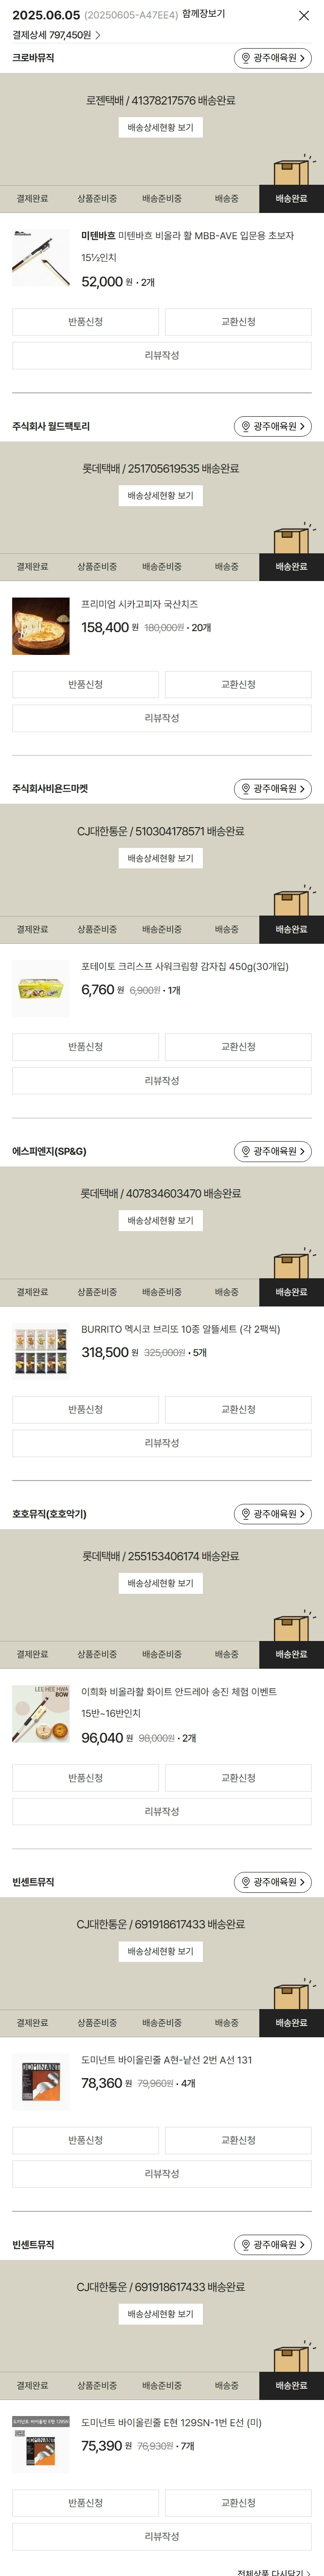
Task: Close the order detail page with X icon
Action: pos(304,16)
